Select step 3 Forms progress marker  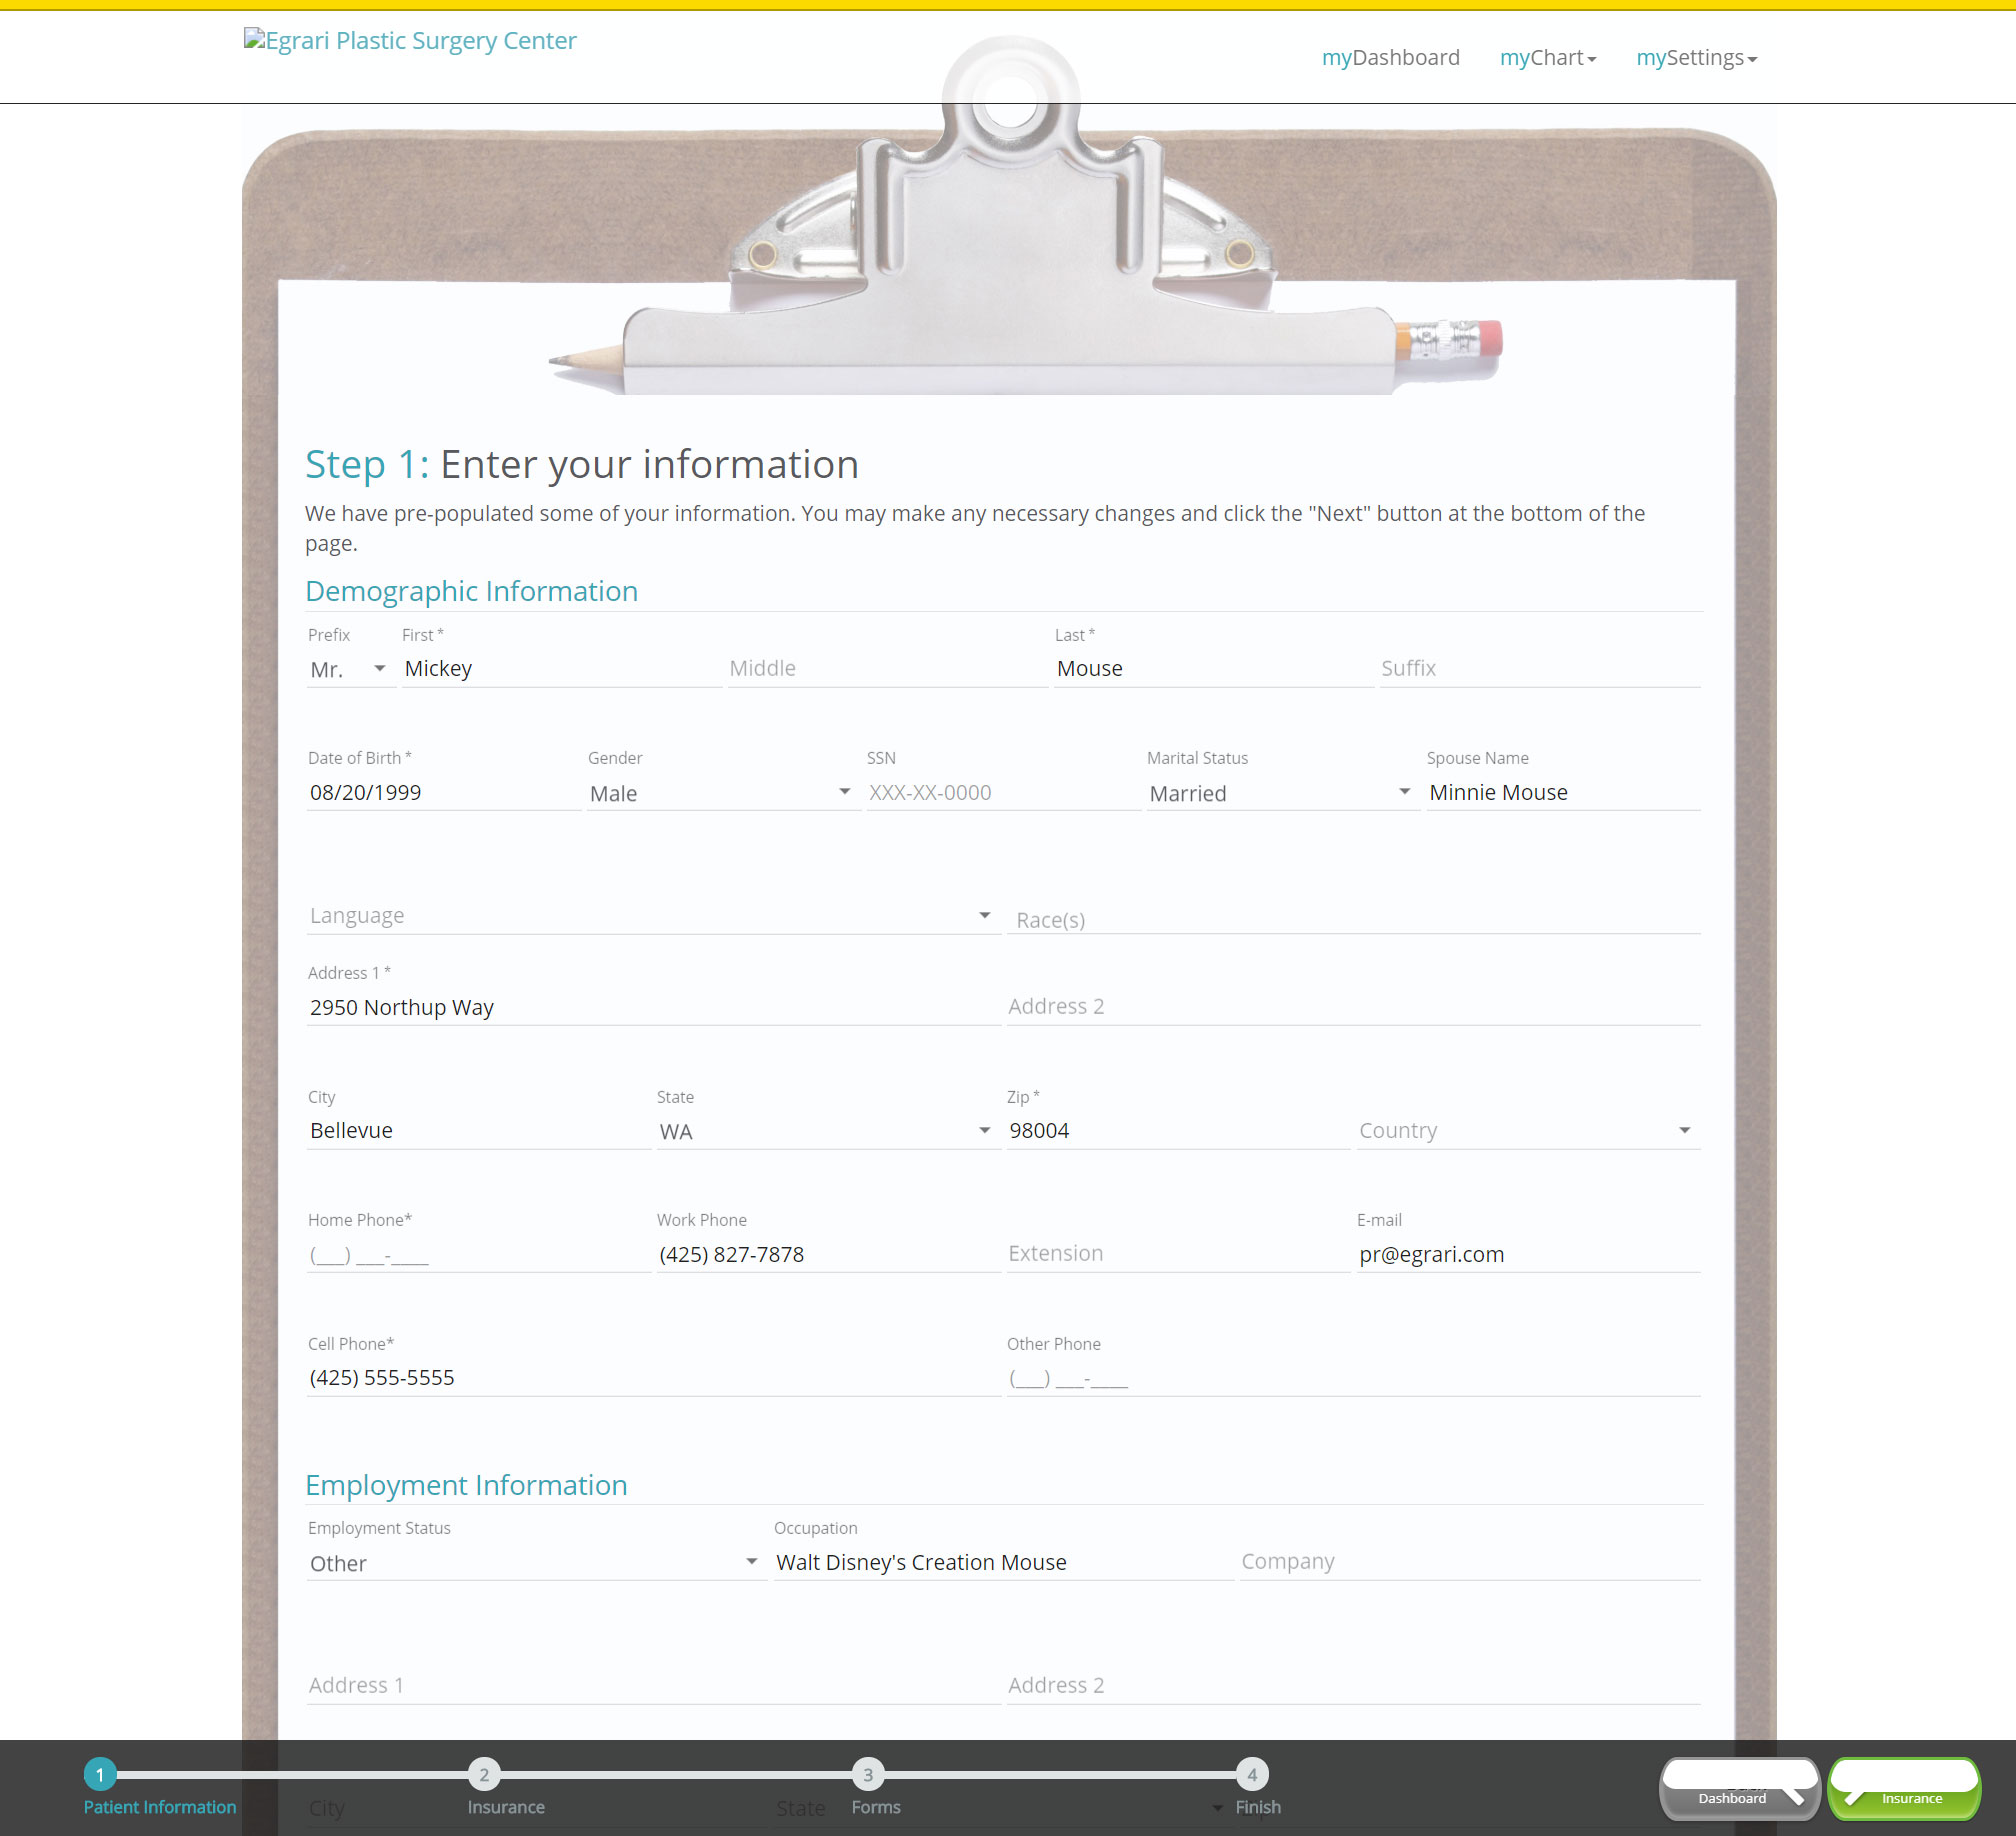point(868,1775)
